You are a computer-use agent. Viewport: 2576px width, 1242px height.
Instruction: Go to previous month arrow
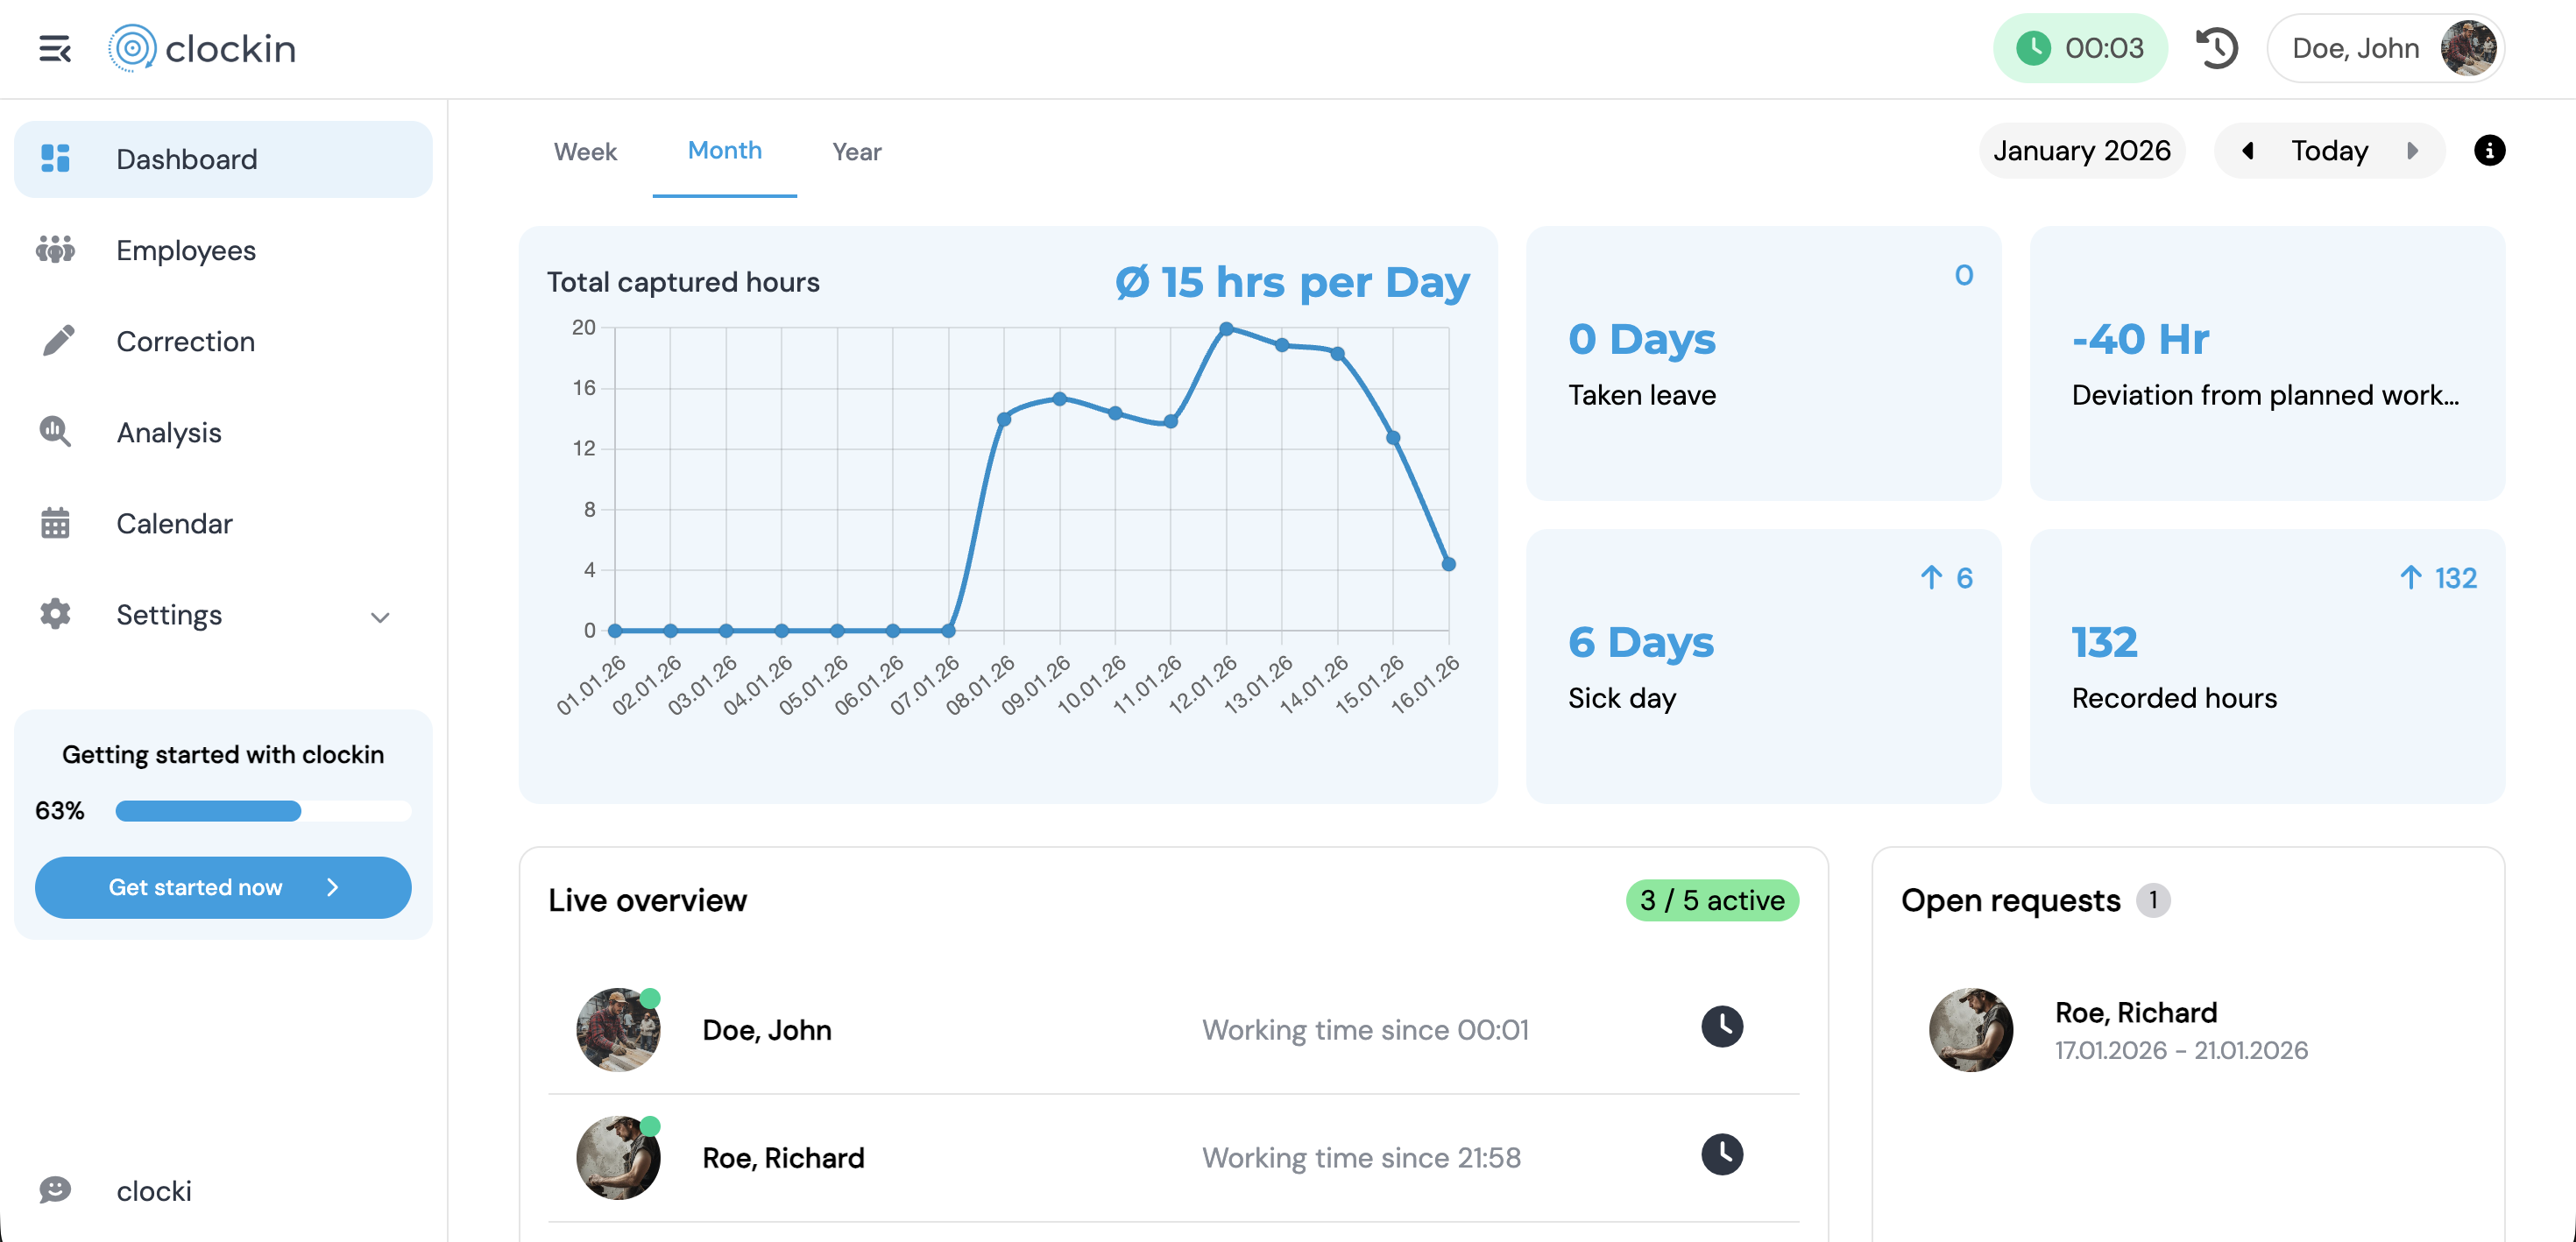tap(2248, 151)
